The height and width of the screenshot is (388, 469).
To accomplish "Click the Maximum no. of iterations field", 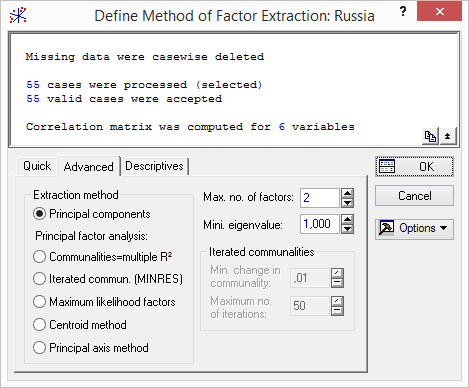I will pyautogui.click(x=310, y=306).
